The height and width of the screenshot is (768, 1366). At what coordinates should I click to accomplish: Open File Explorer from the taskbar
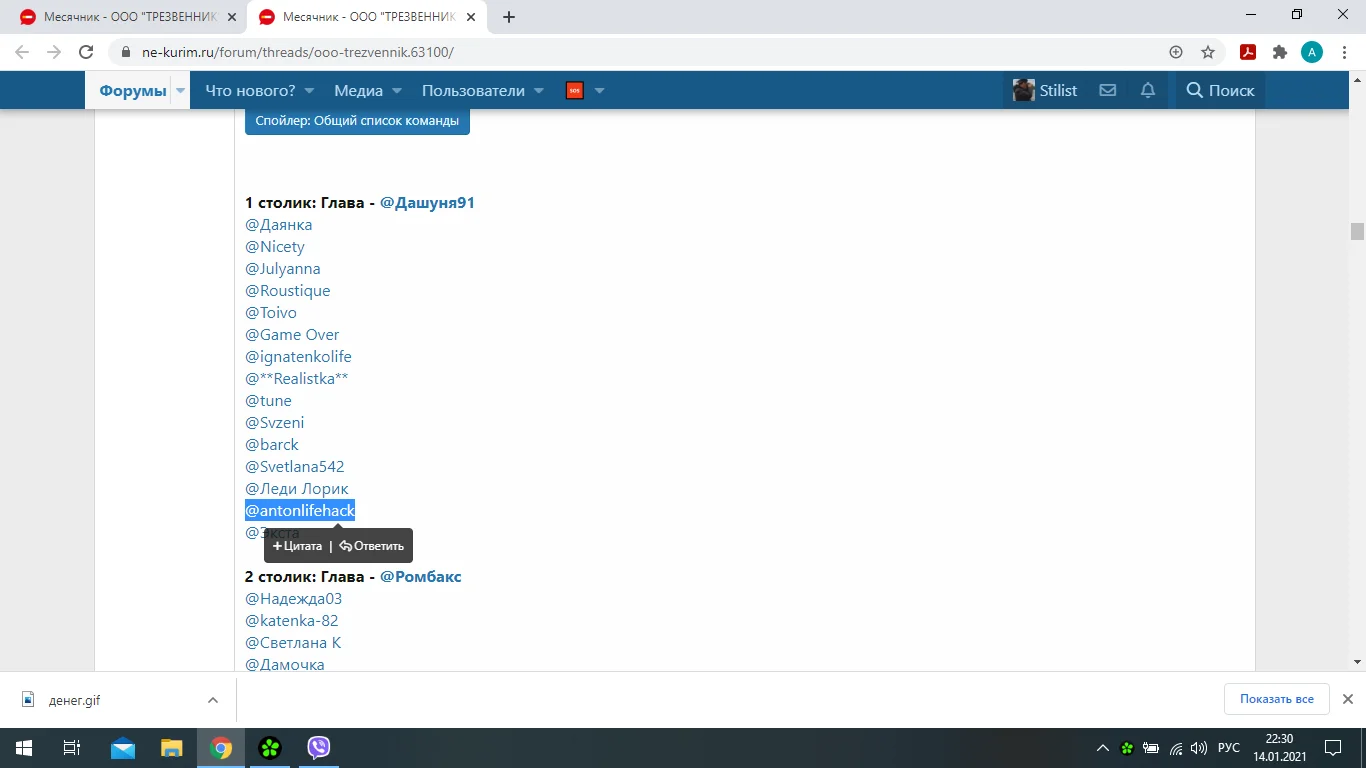[172, 748]
